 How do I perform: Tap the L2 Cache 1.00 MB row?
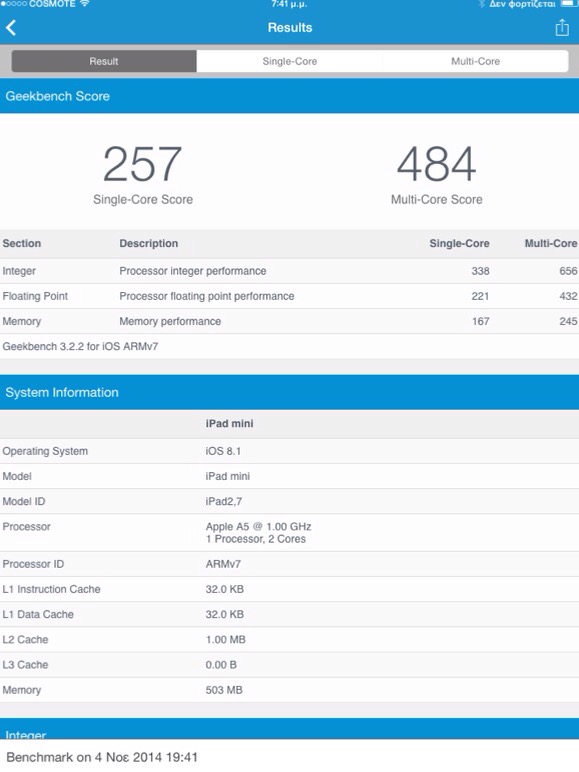pos(290,640)
